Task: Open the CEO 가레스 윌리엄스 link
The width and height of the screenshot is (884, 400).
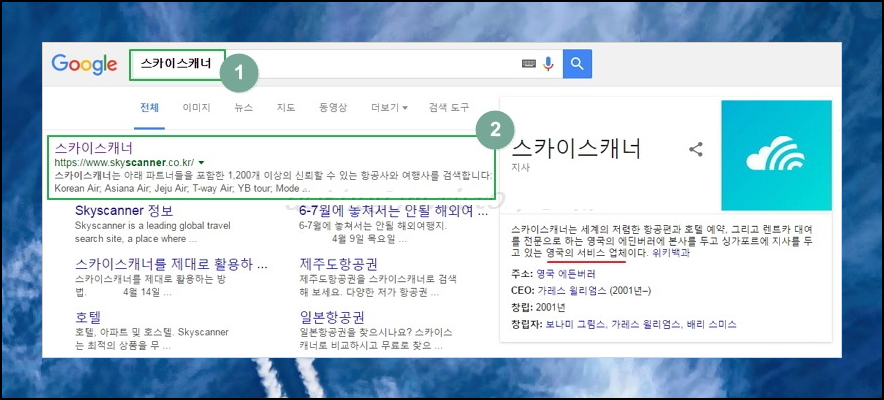Action: 572,291
